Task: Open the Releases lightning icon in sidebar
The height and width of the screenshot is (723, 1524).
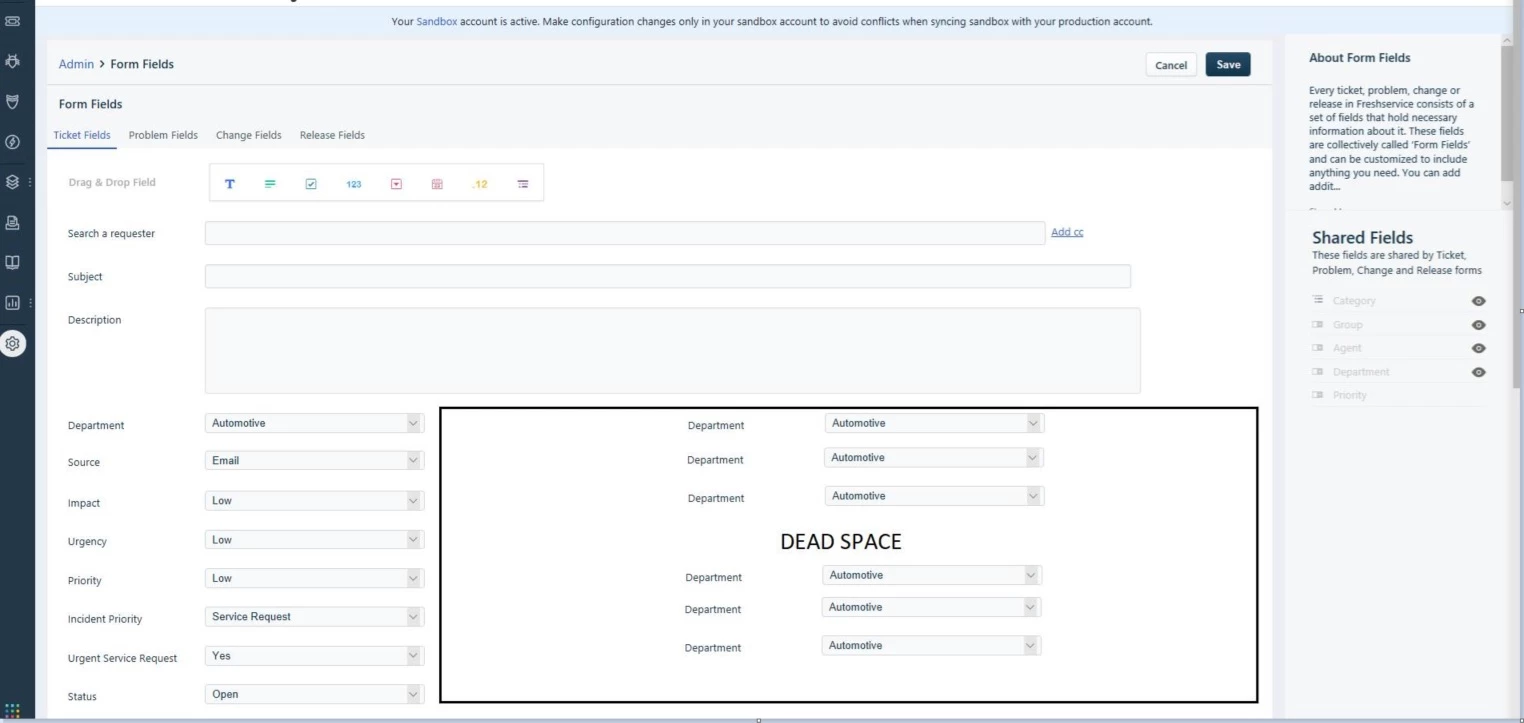Action: click(x=13, y=140)
